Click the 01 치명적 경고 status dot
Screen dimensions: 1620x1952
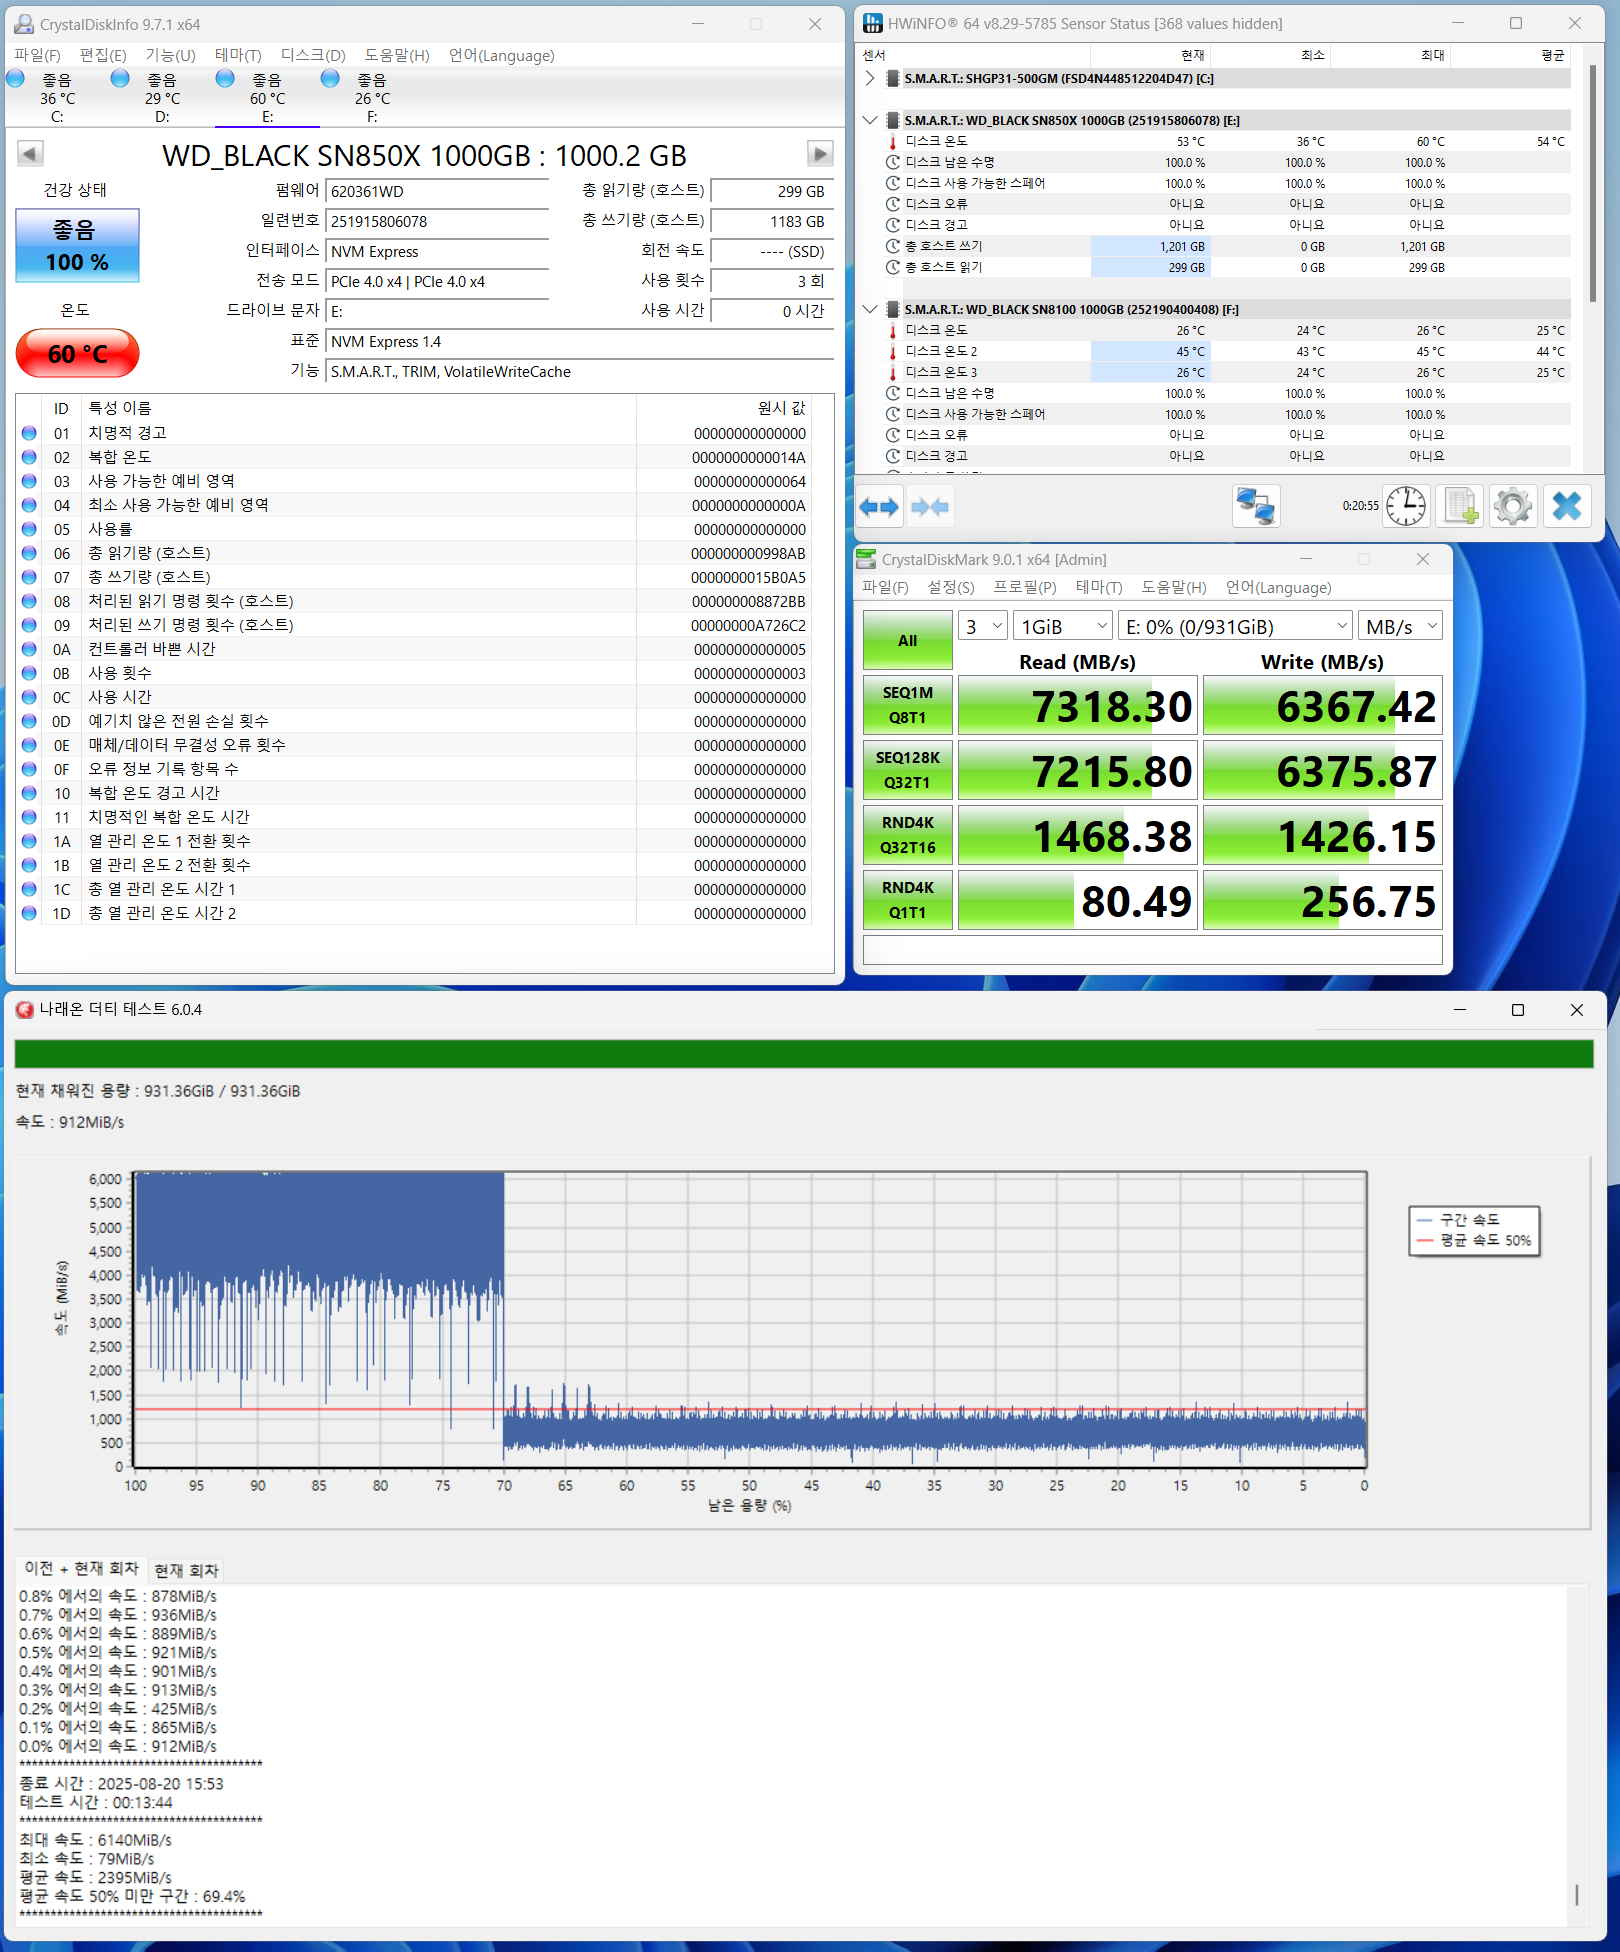point(29,433)
